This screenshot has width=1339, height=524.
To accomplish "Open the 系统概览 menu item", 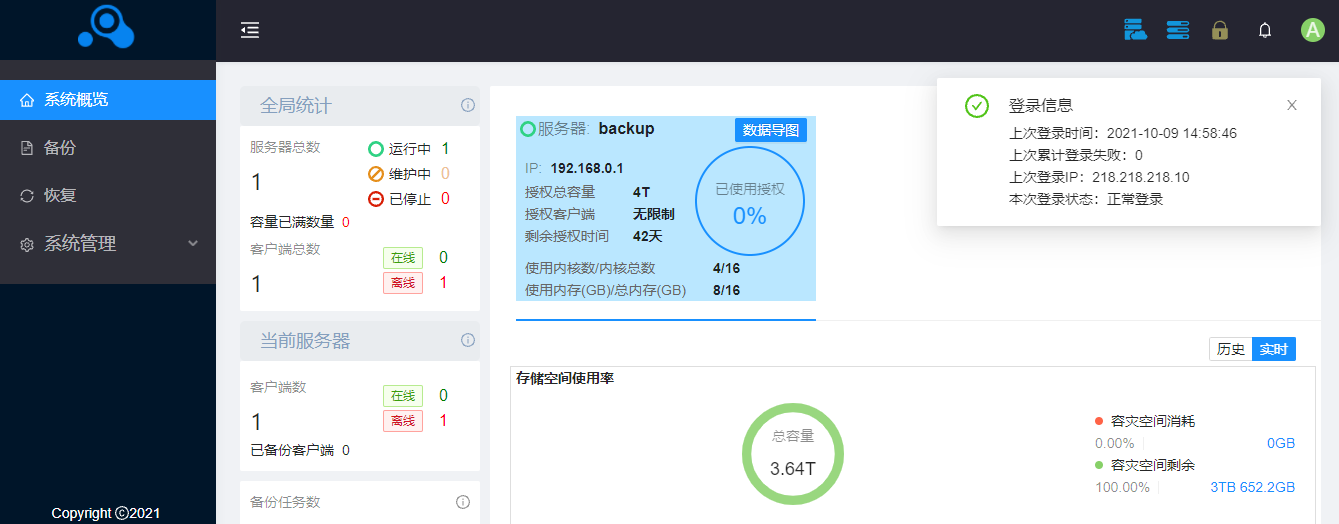I will [x=108, y=100].
